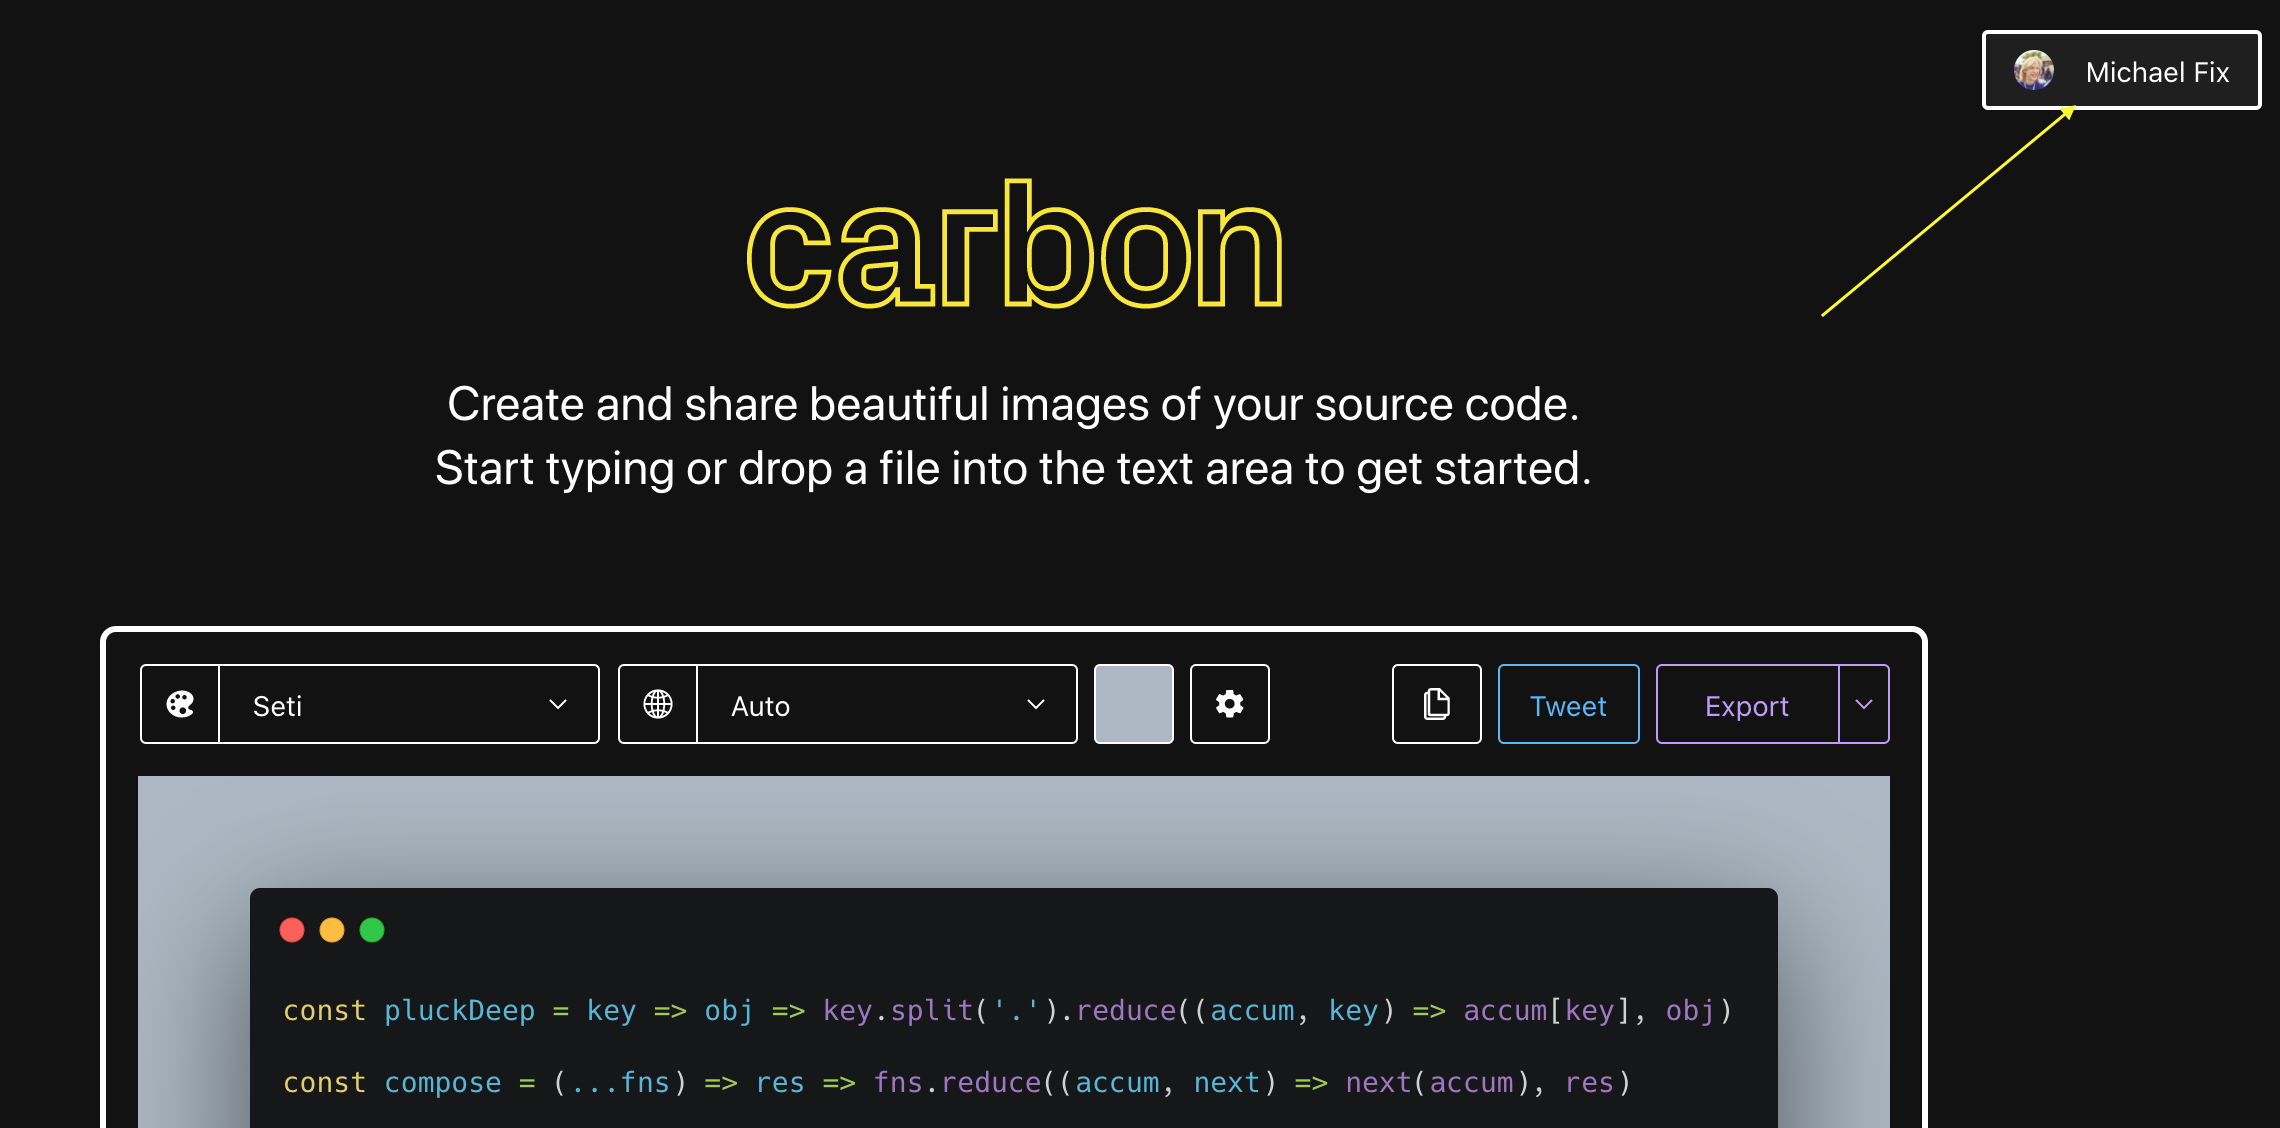Open the background color swatch
Image resolution: width=2280 pixels, height=1128 pixels.
[1133, 704]
